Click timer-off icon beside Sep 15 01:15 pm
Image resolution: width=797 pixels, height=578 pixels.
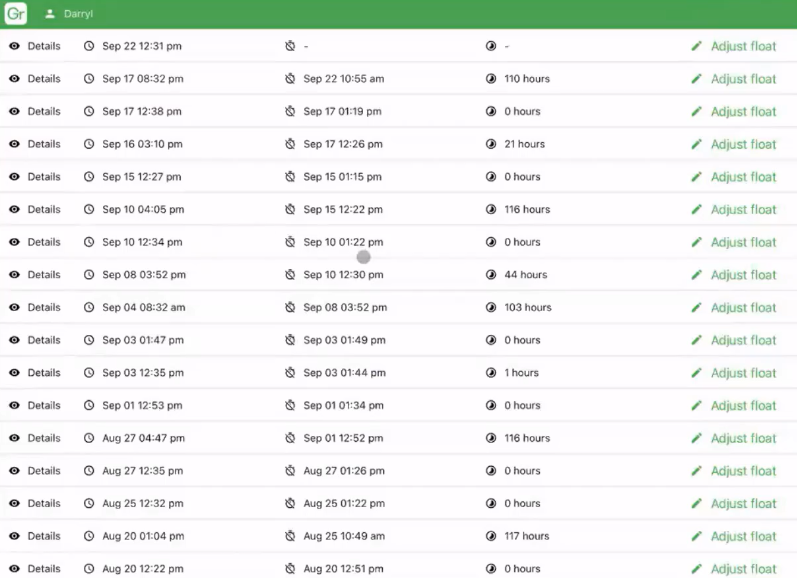point(290,177)
